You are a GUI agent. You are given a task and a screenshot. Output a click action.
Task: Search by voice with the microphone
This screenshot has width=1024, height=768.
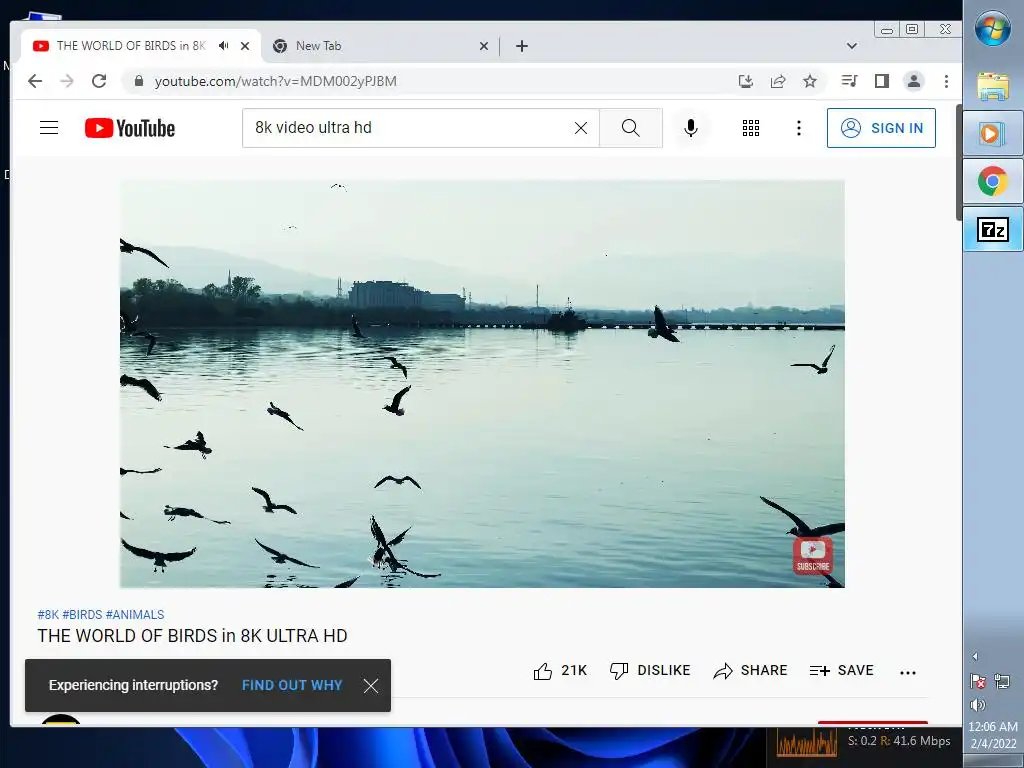click(691, 128)
